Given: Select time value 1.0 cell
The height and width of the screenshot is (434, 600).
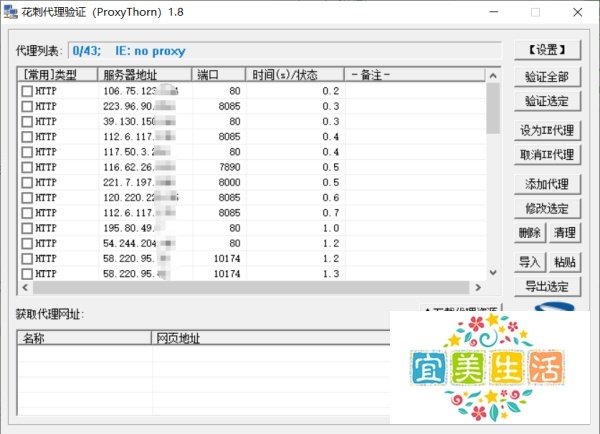Looking at the screenshot, I should click(331, 228).
